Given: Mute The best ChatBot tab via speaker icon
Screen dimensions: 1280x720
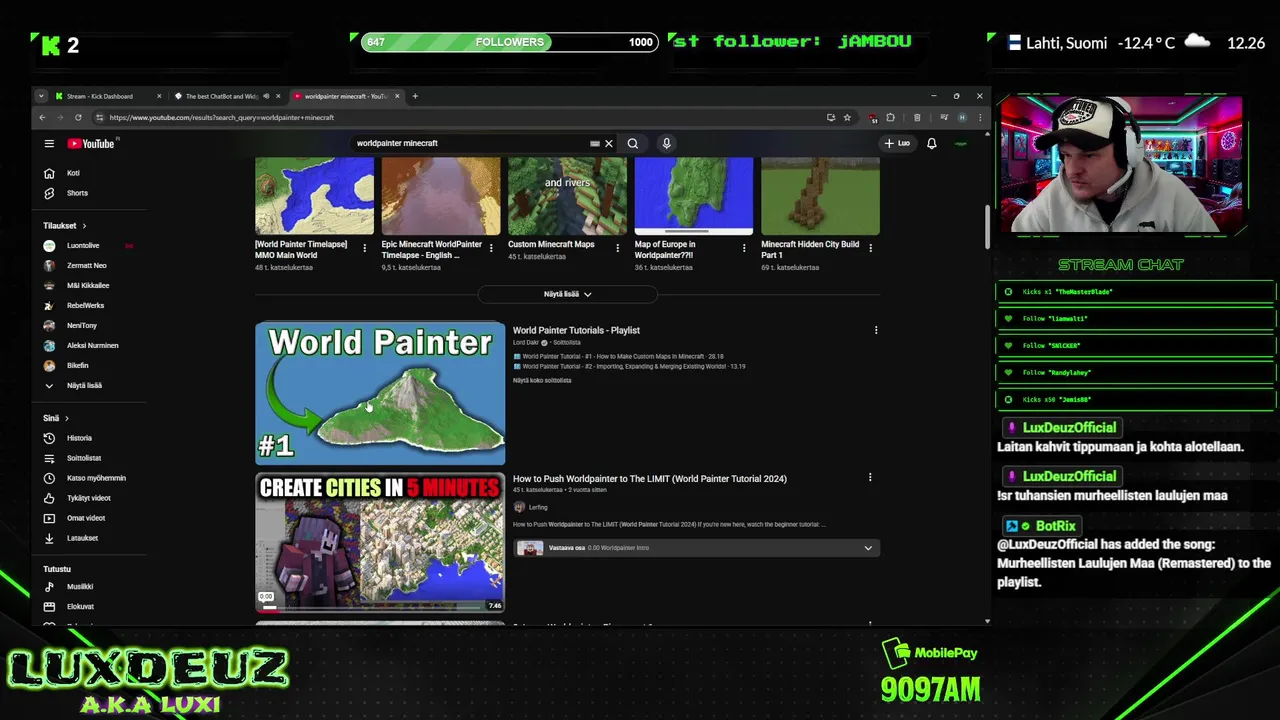Looking at the screenshot, I should (x=266, y=96).
